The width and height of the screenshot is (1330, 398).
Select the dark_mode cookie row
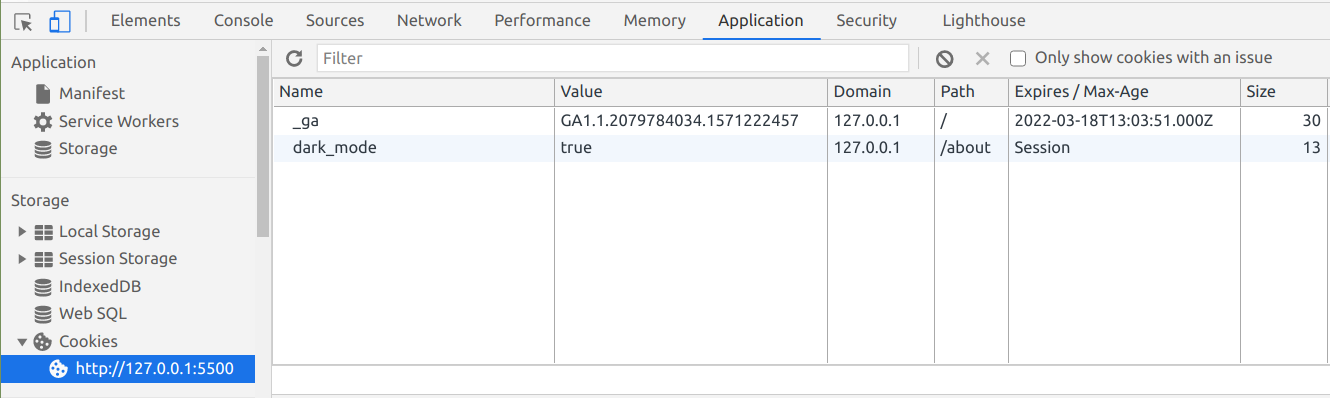pos(801,147)
